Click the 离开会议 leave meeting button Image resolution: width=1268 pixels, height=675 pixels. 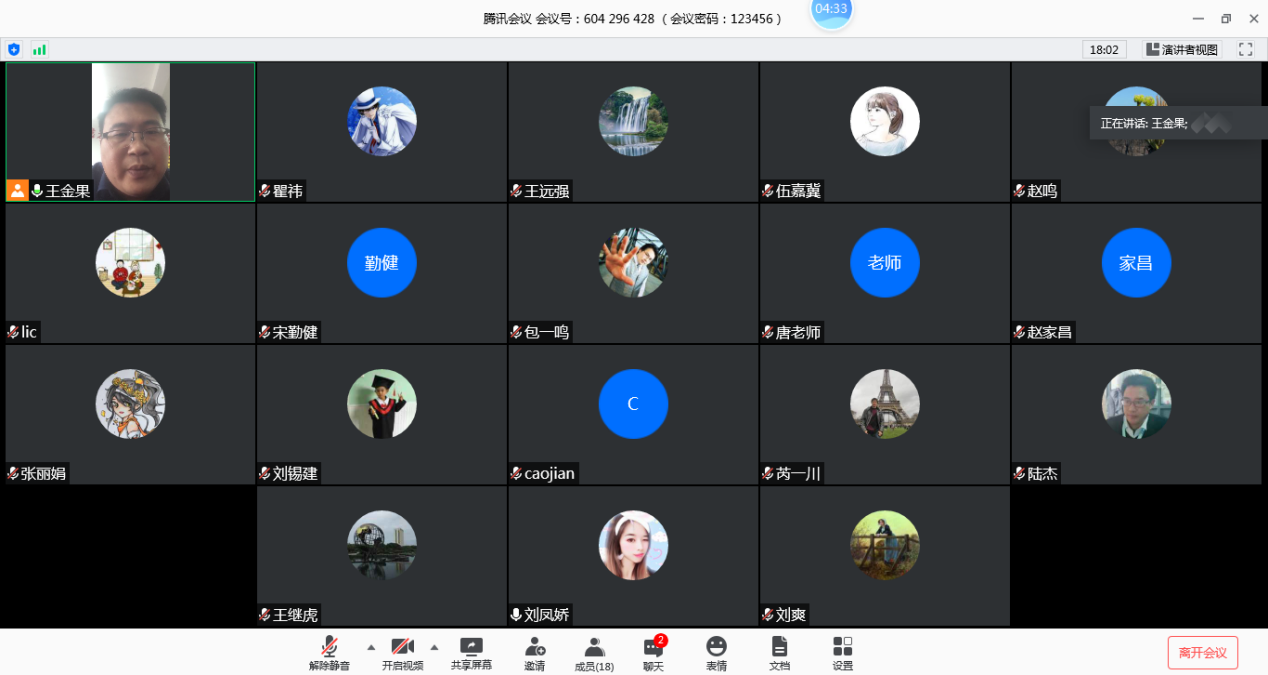(x=1202, y=653)
